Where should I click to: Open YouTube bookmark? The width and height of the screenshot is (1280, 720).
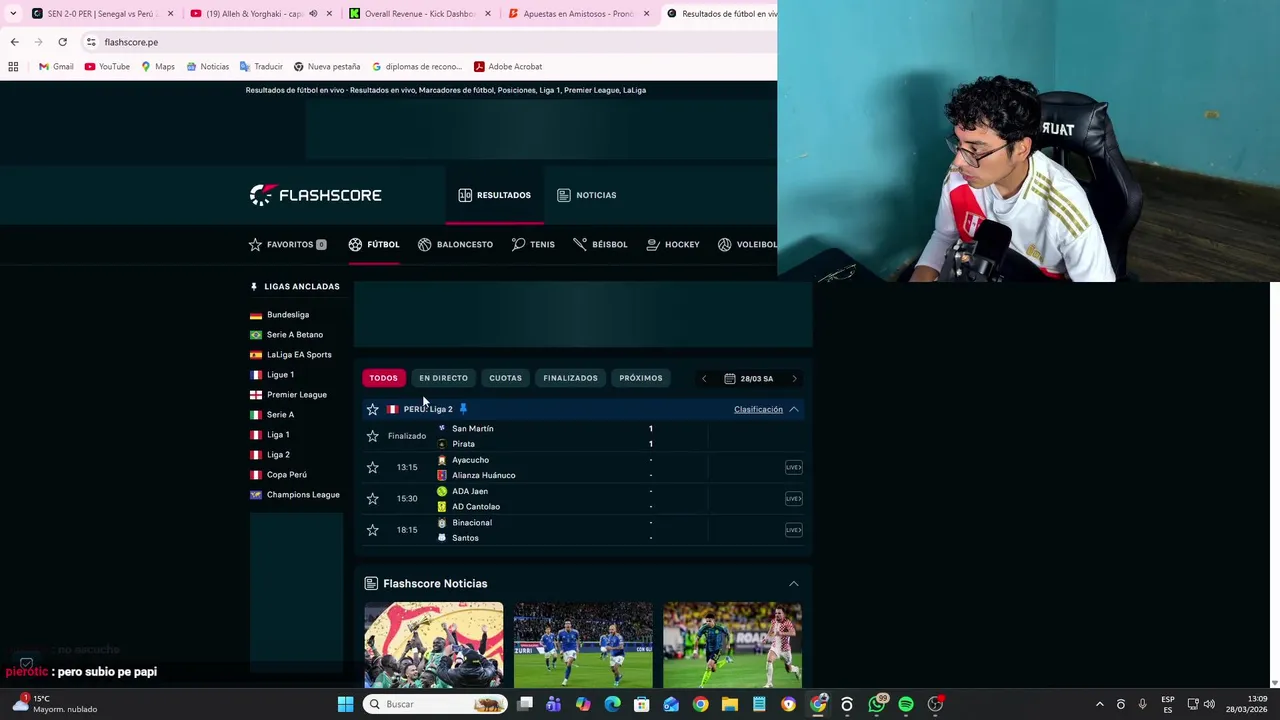(107, 67)
